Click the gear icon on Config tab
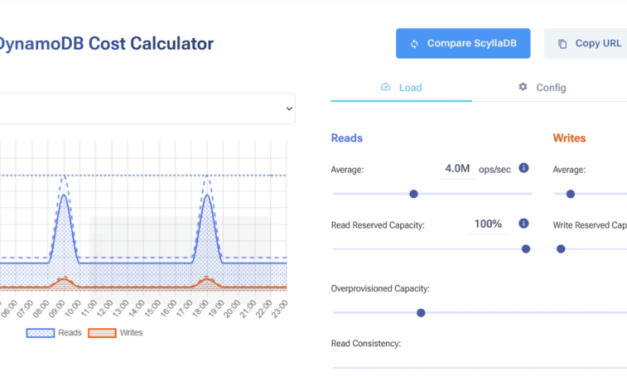The image size is (627, 376). (523, 87)
